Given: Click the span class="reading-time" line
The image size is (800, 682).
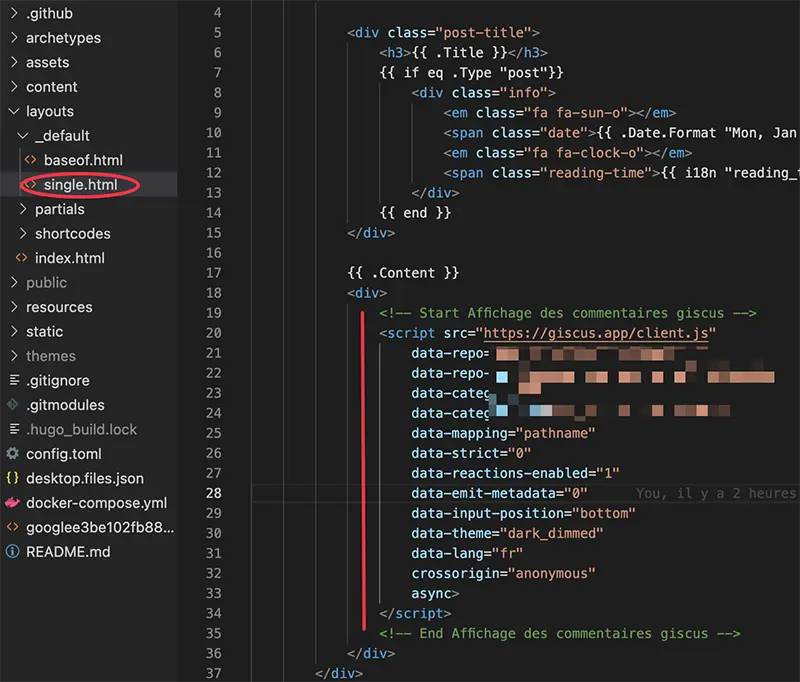Looking at the screenshot, I should coord(620,173).
